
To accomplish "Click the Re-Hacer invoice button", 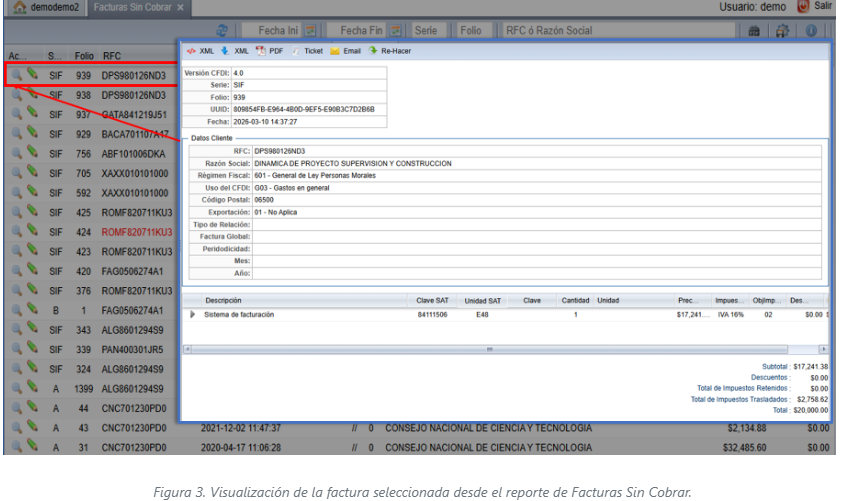I will click(x=390, y=50).
